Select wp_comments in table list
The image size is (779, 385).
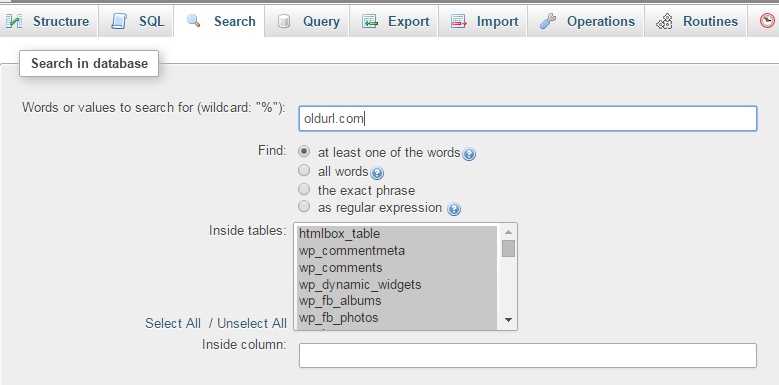(396, 268)
